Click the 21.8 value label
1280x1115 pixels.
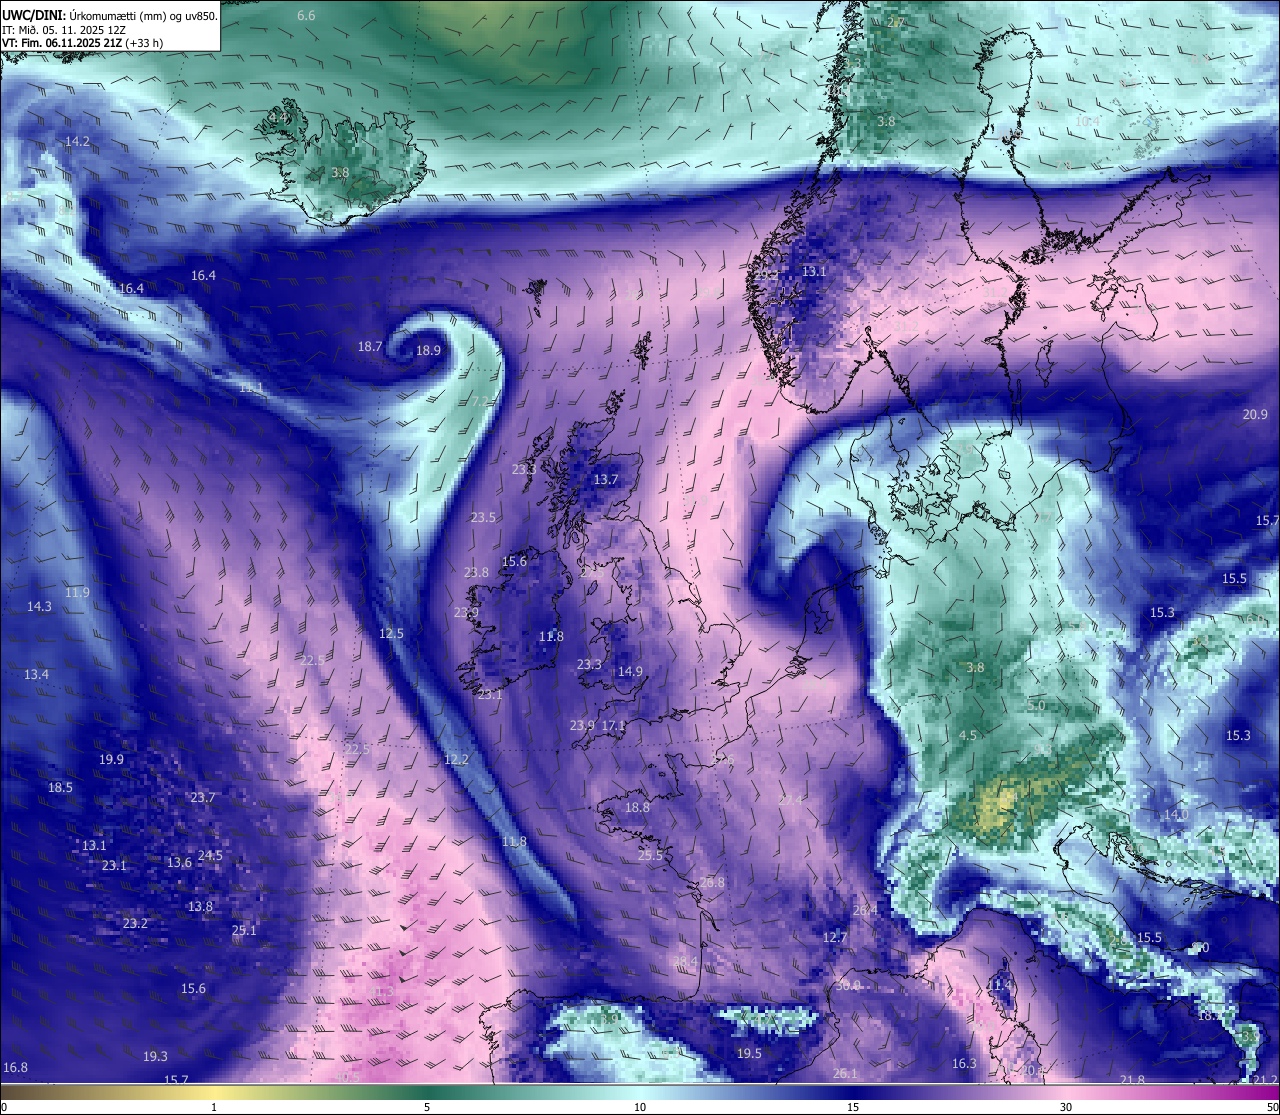point(1132,1079)
